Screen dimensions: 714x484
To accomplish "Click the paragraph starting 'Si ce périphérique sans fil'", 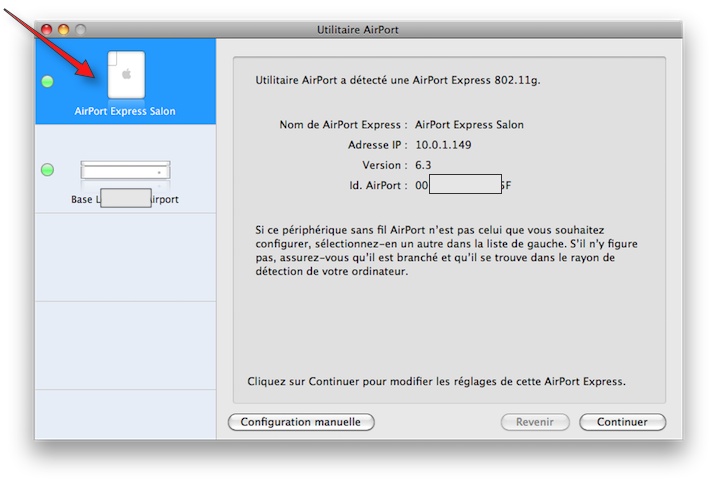I will pos(446,250).
